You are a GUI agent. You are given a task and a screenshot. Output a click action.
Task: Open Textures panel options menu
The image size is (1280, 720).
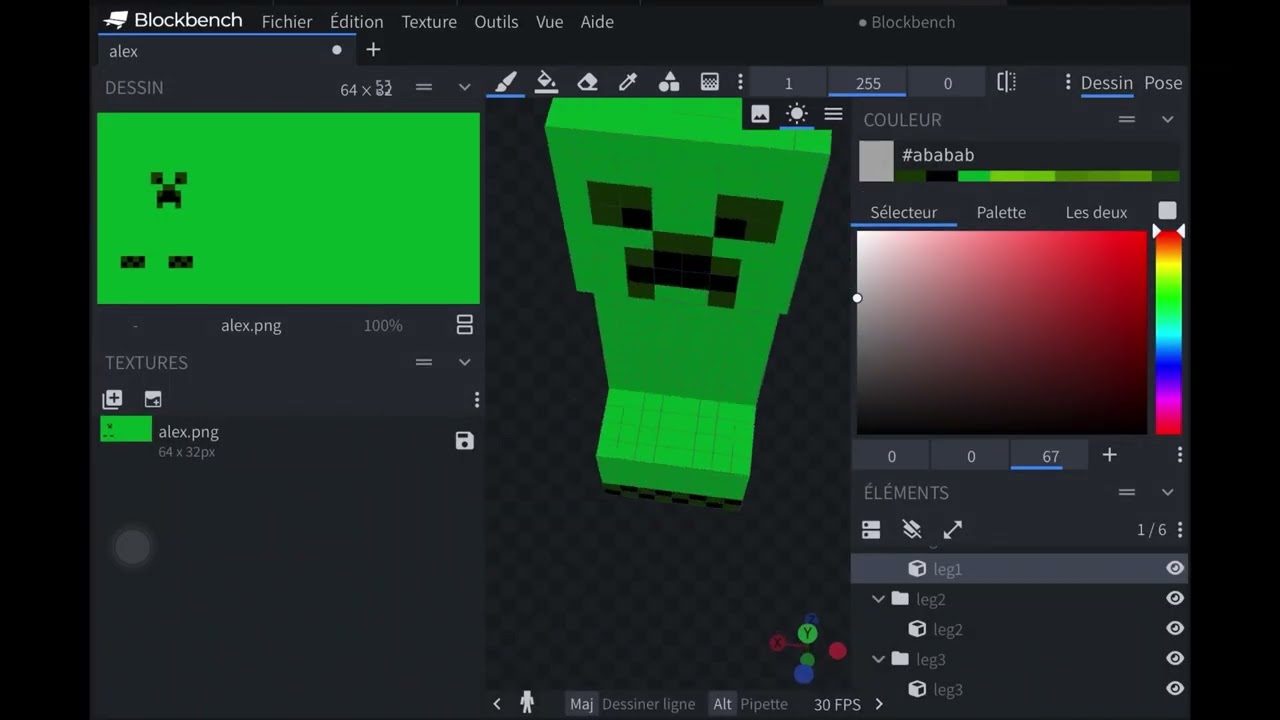(x=476, y=400)
